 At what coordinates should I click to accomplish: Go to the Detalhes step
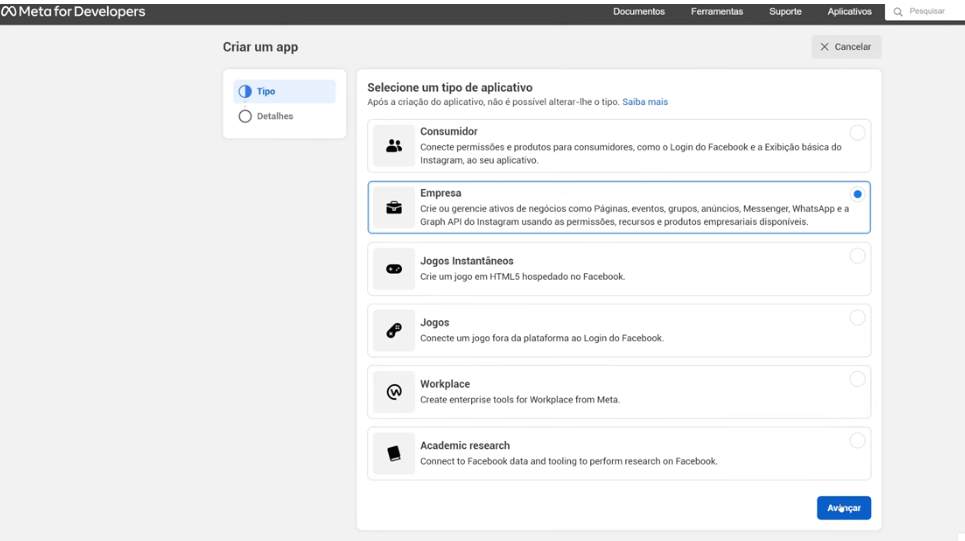284,116
